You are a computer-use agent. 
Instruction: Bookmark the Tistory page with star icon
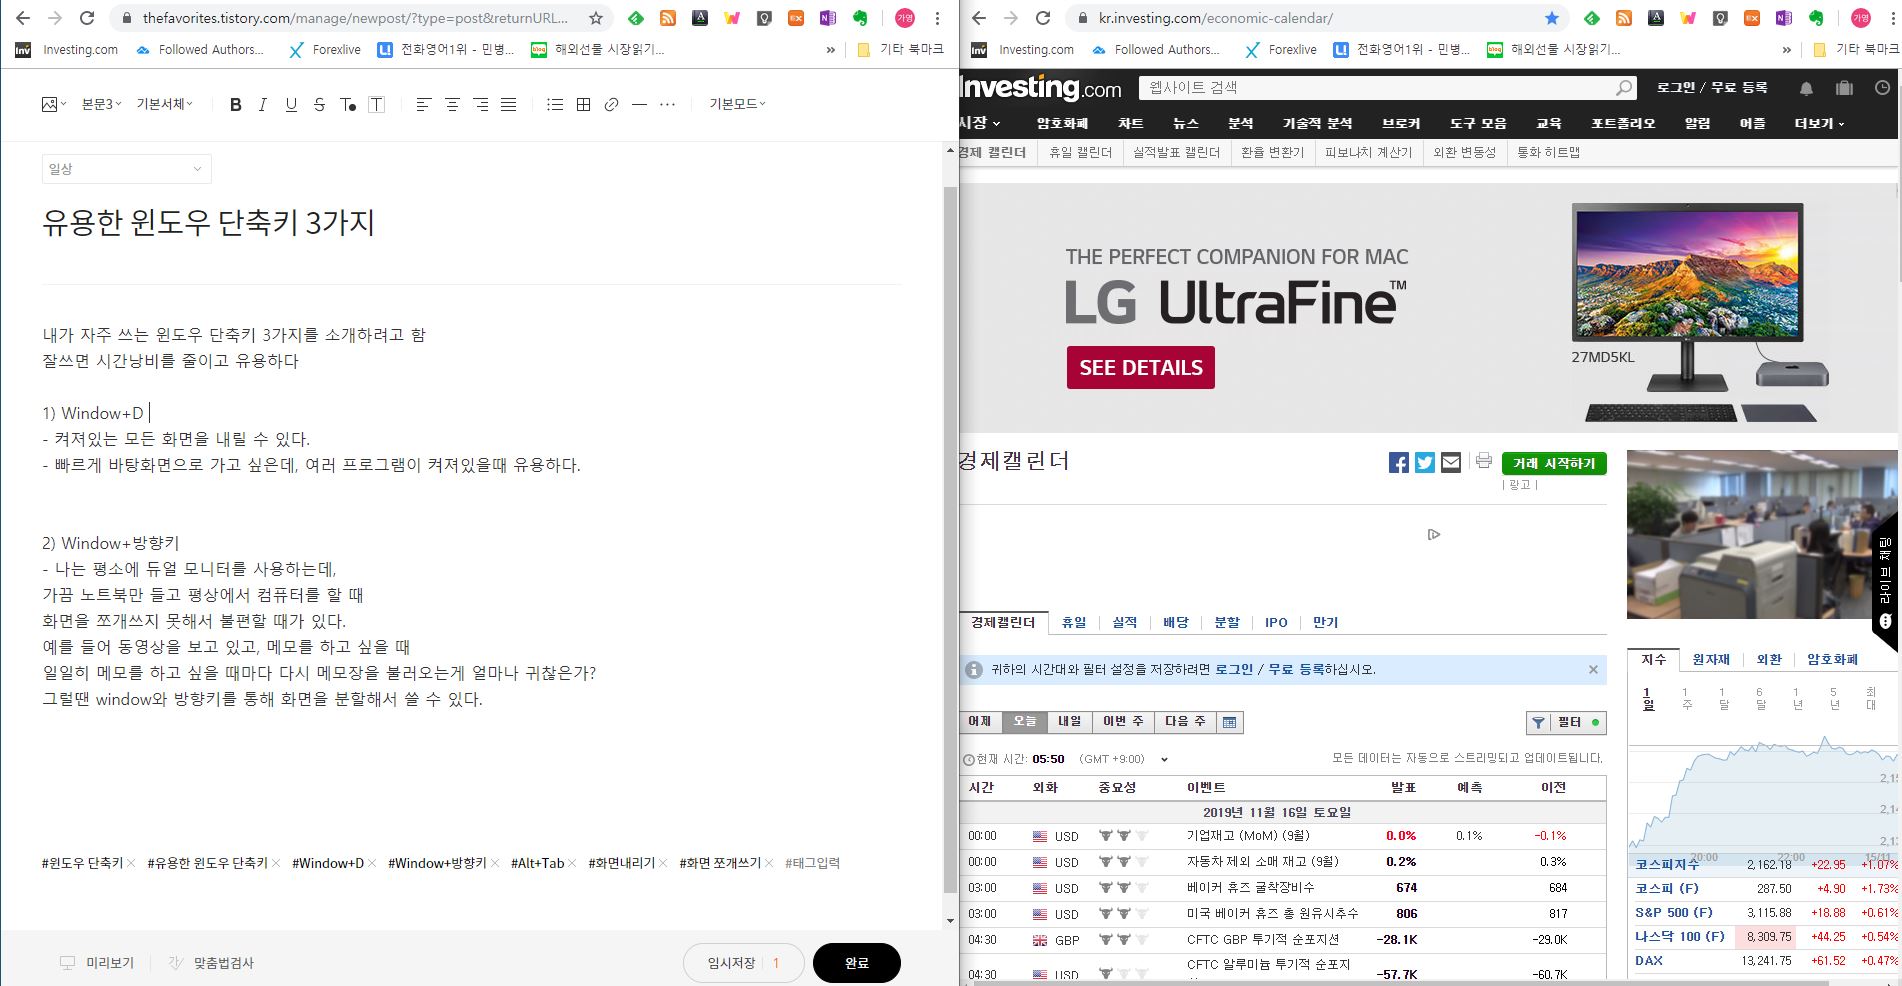click(596, 18)
